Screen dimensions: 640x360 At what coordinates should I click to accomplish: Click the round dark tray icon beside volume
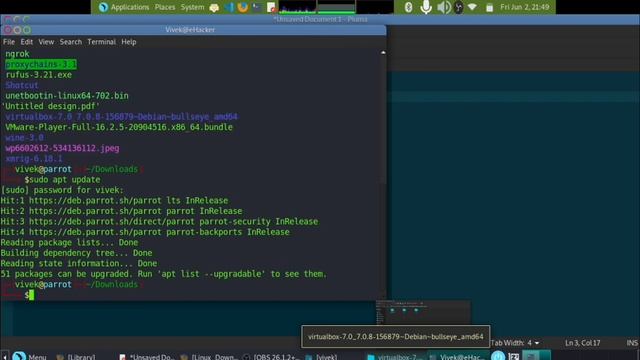(458, 7)
